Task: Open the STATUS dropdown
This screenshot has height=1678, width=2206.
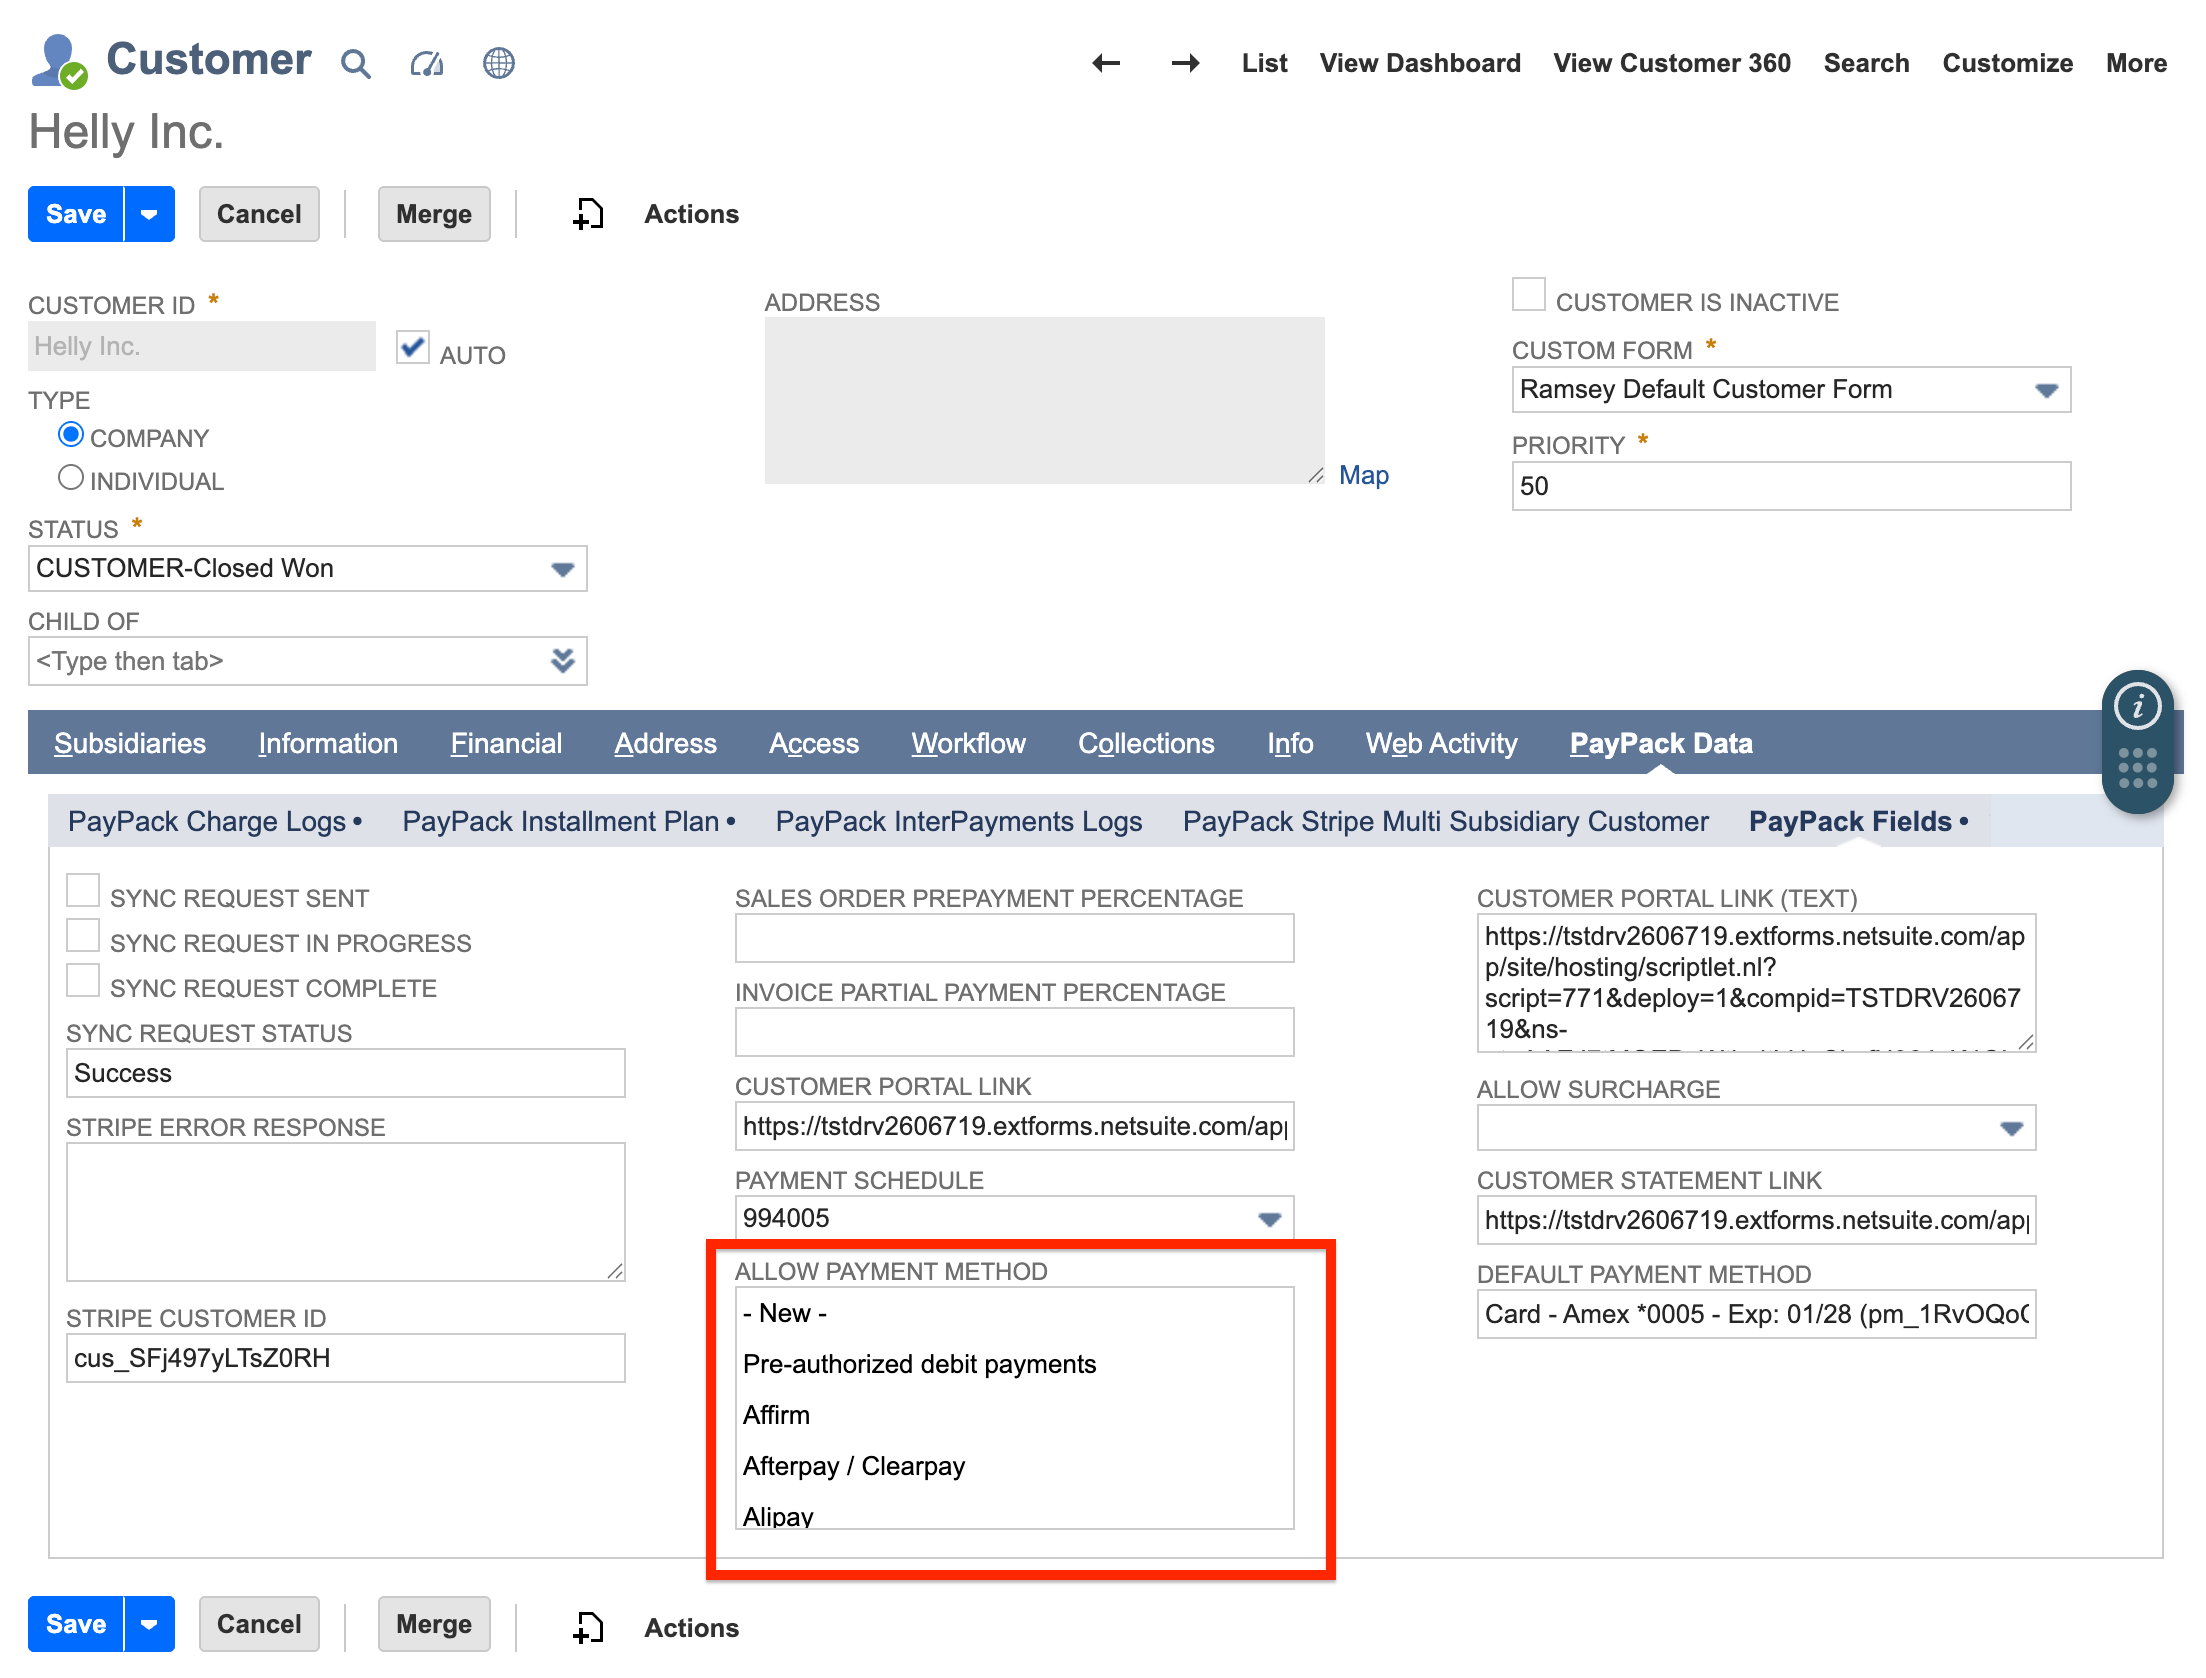Action: tap(563, 568)
